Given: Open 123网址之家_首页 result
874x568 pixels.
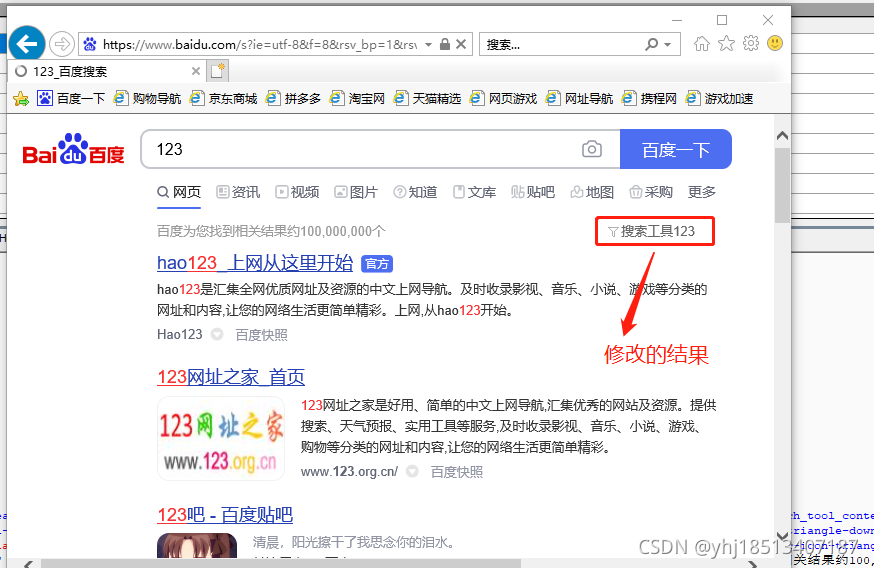Looking at the screenshot, I should [231, 377].
